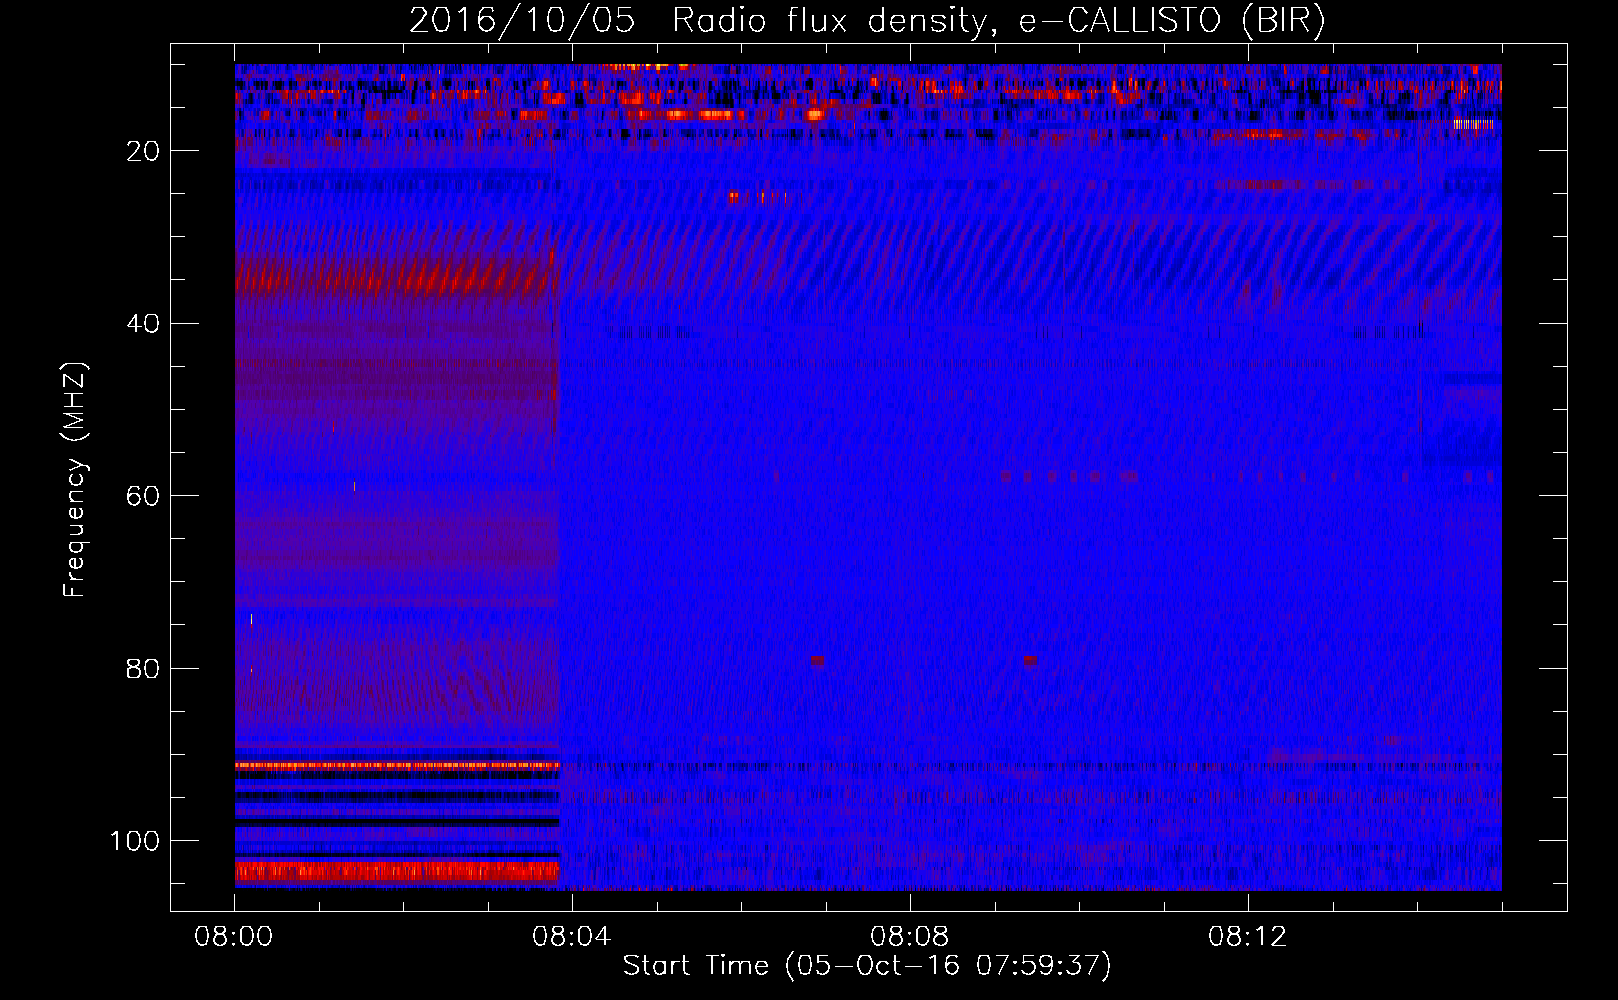Image resolution: width=1618 pixels, height=1000 pixels.
Task: Click the 80 frequency tick label
Action: [x=144, y=669]
